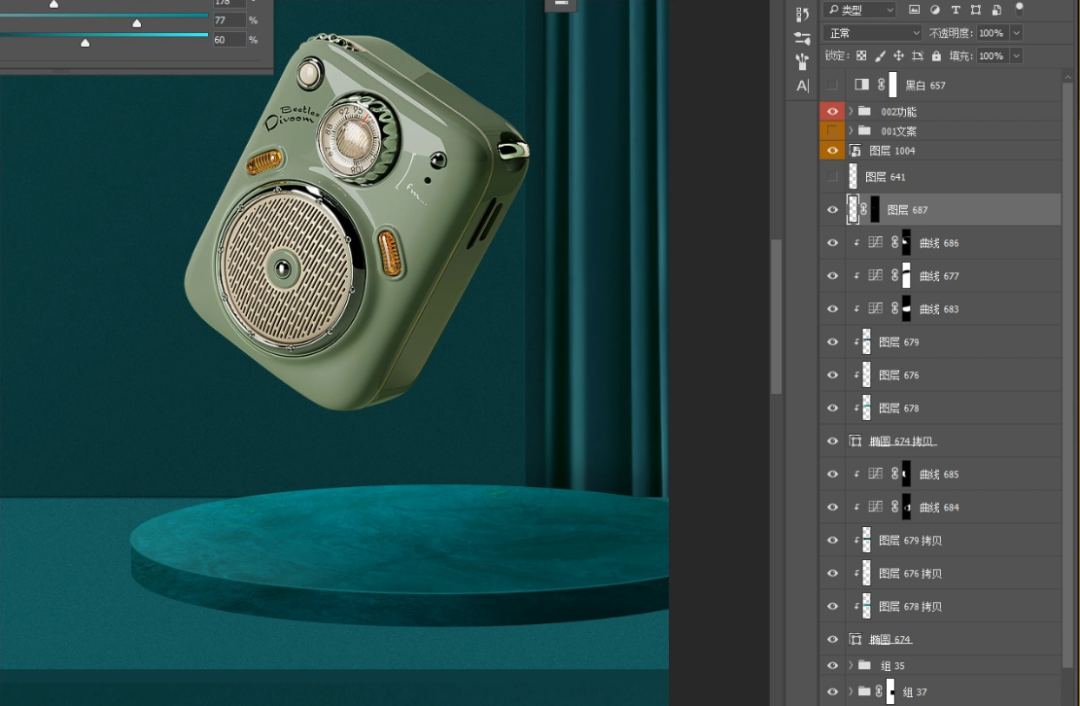Select layer 图层 676 拷贝
The width and height of the screenshot is (1080, 706).
tap(940, 573)
